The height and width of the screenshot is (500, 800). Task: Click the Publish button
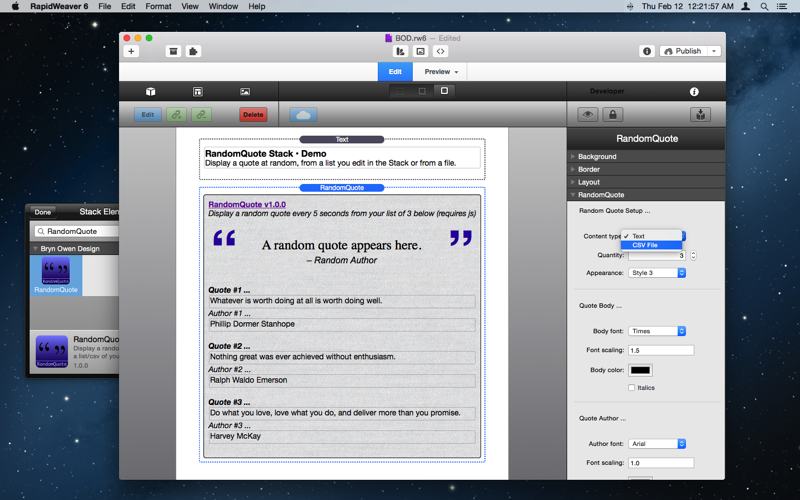[684, 51]
